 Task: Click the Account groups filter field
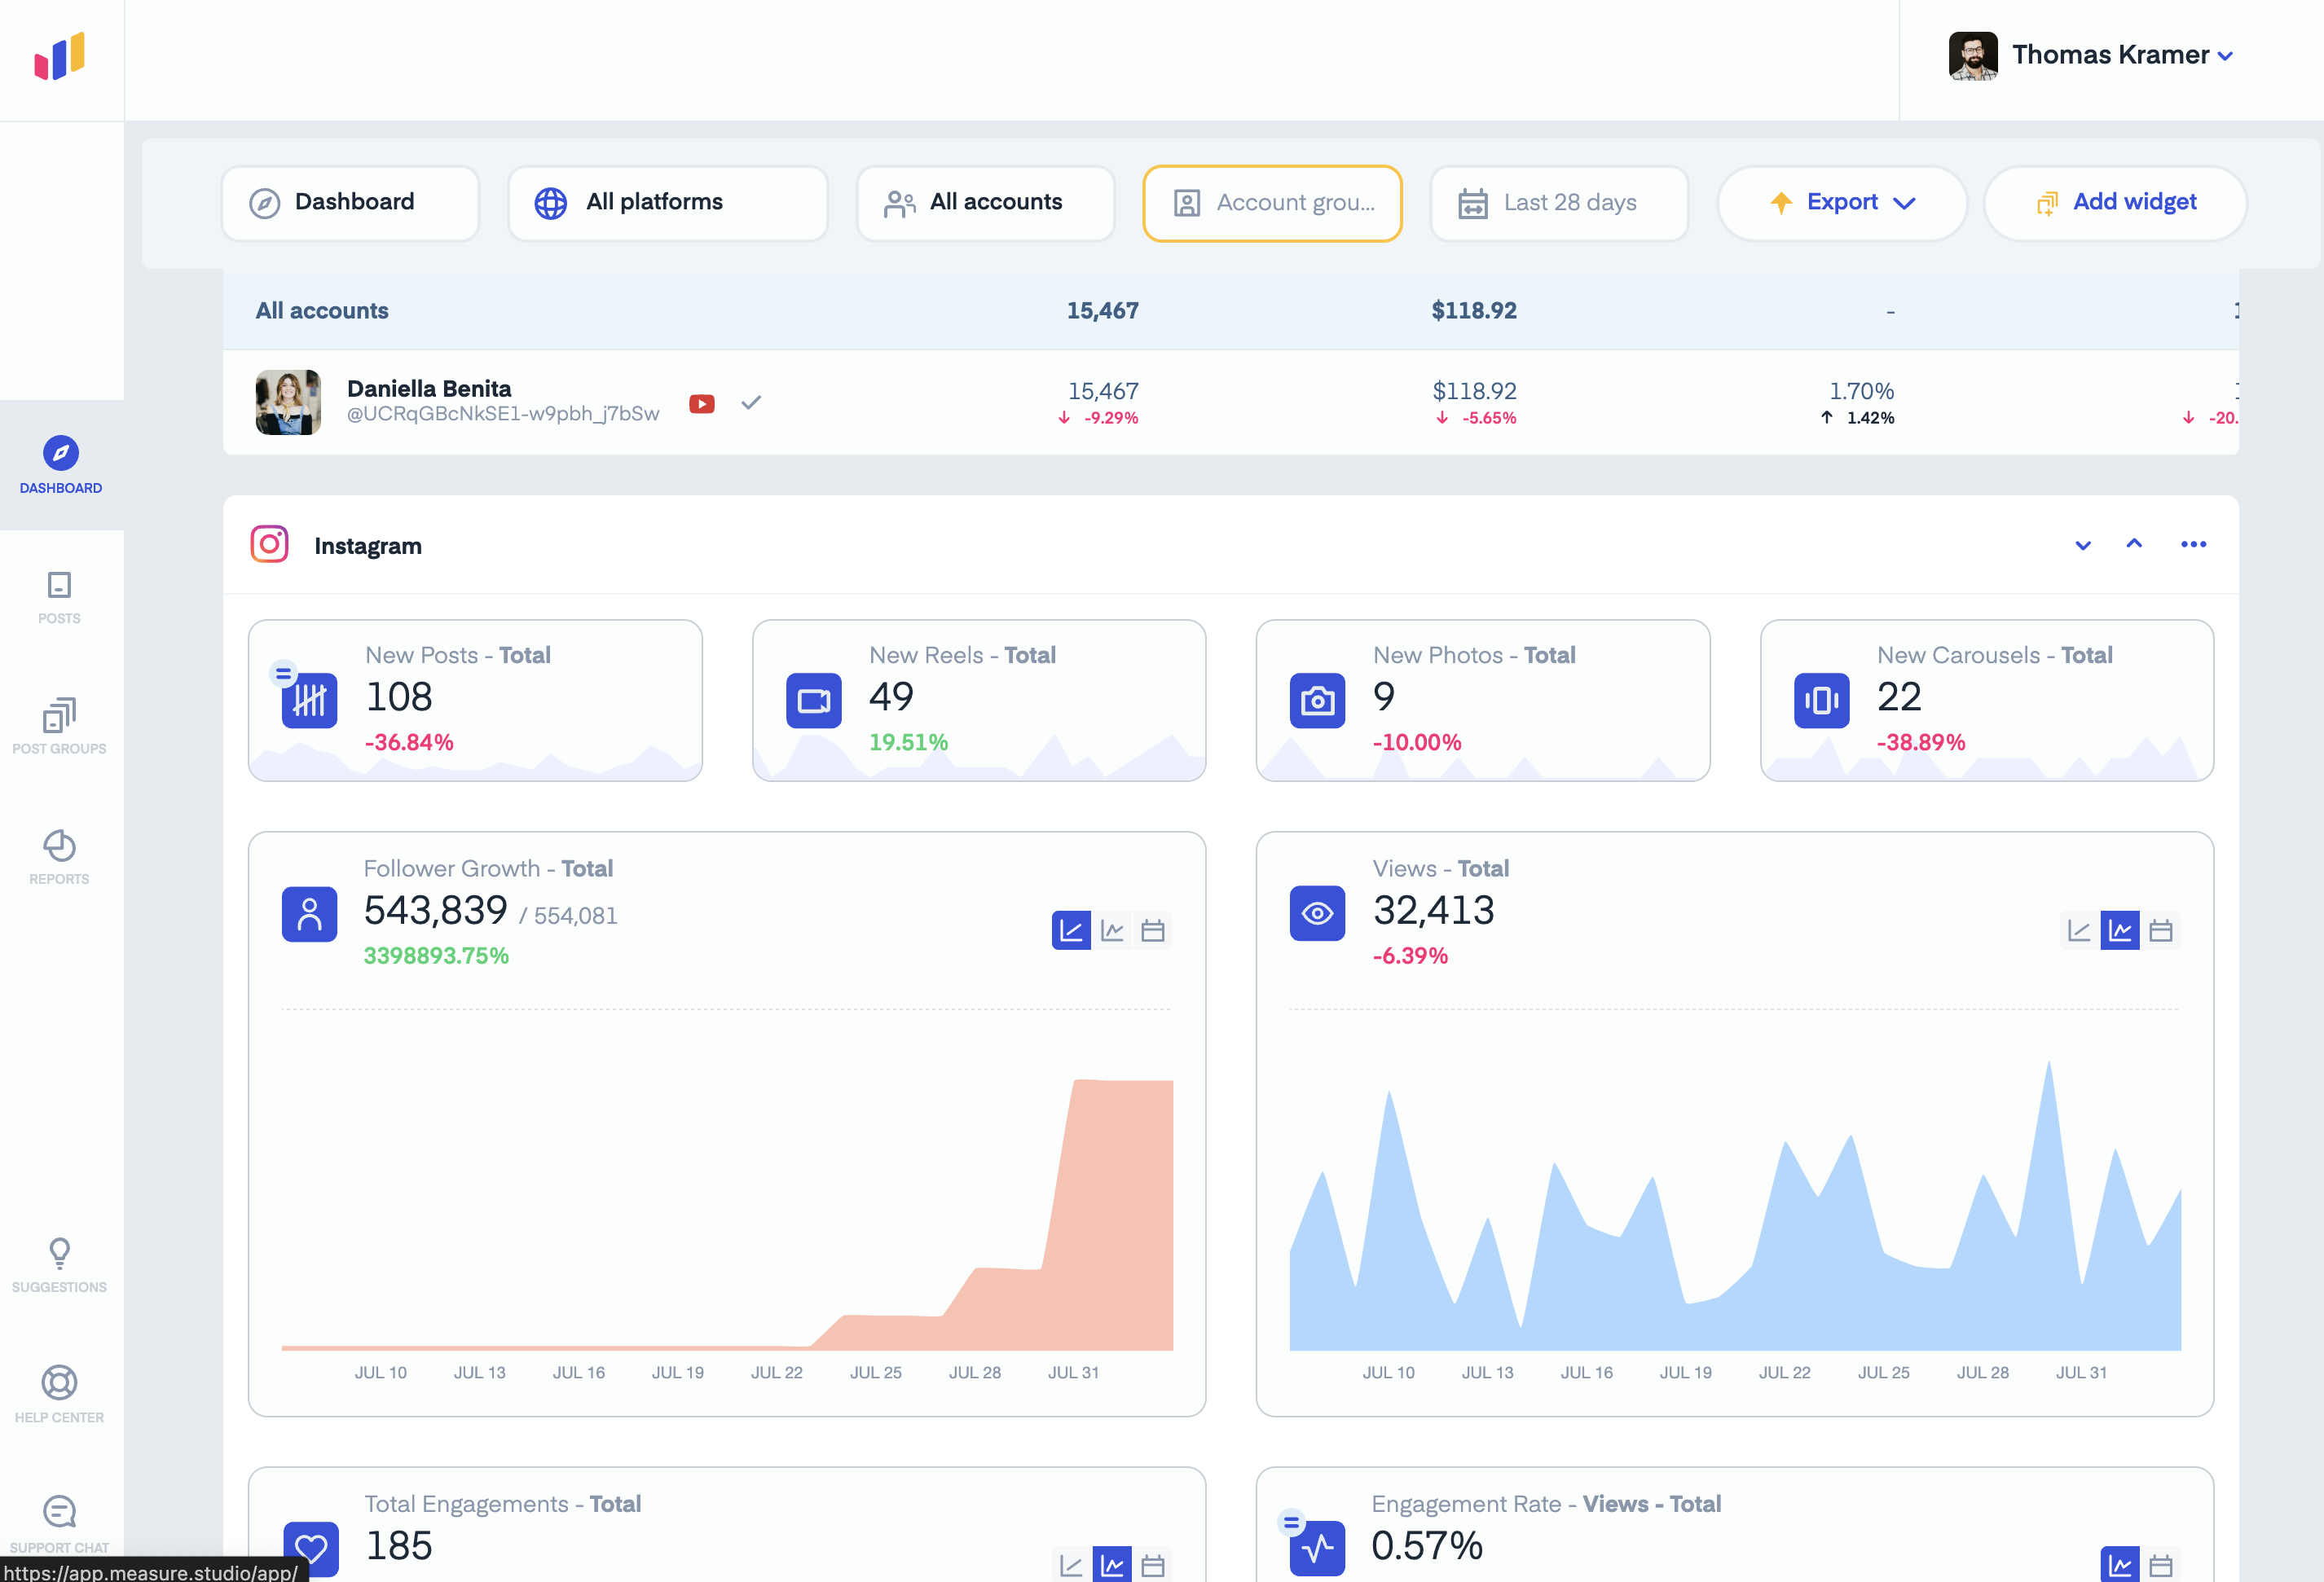pos(1272,203)
